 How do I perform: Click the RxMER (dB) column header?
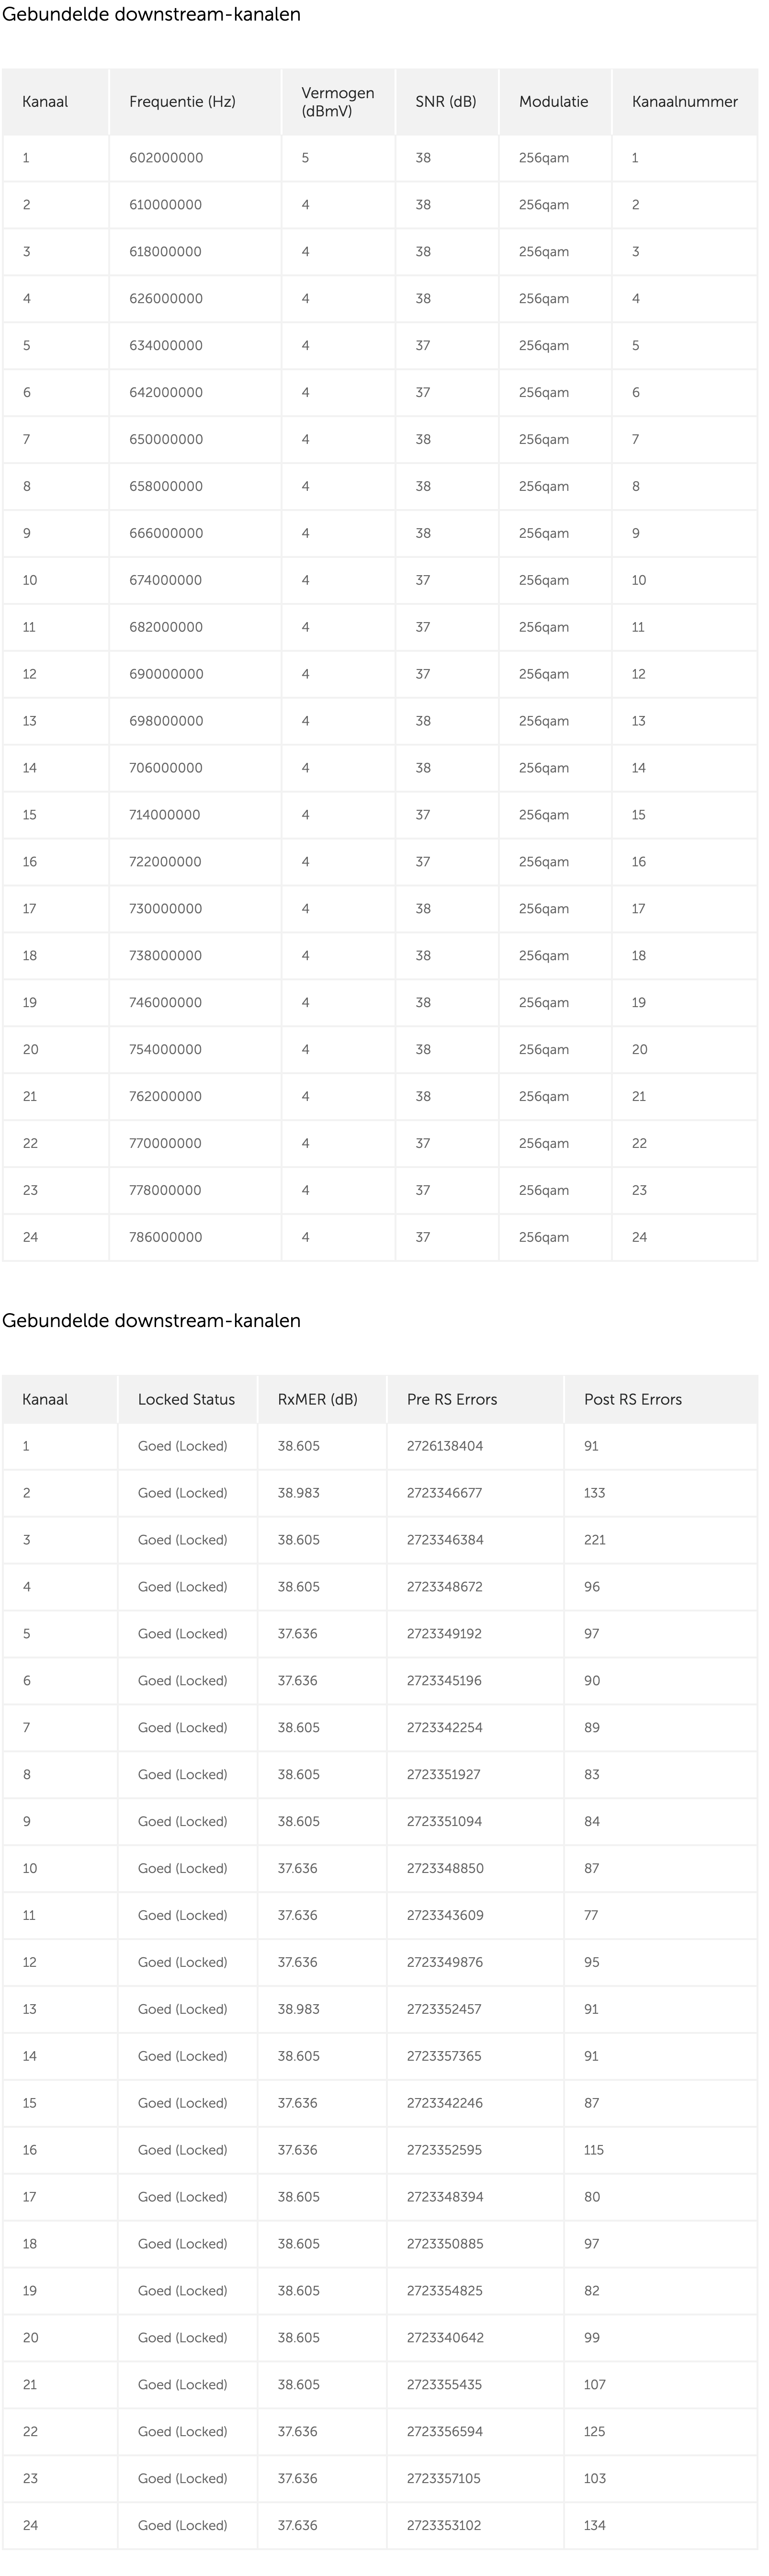317,1400
